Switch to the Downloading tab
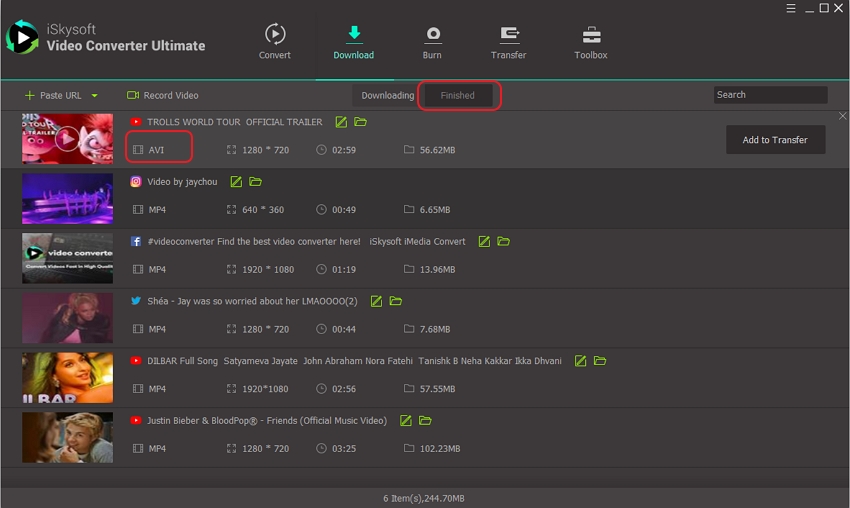The image size is (850, 508). [387, 96]
